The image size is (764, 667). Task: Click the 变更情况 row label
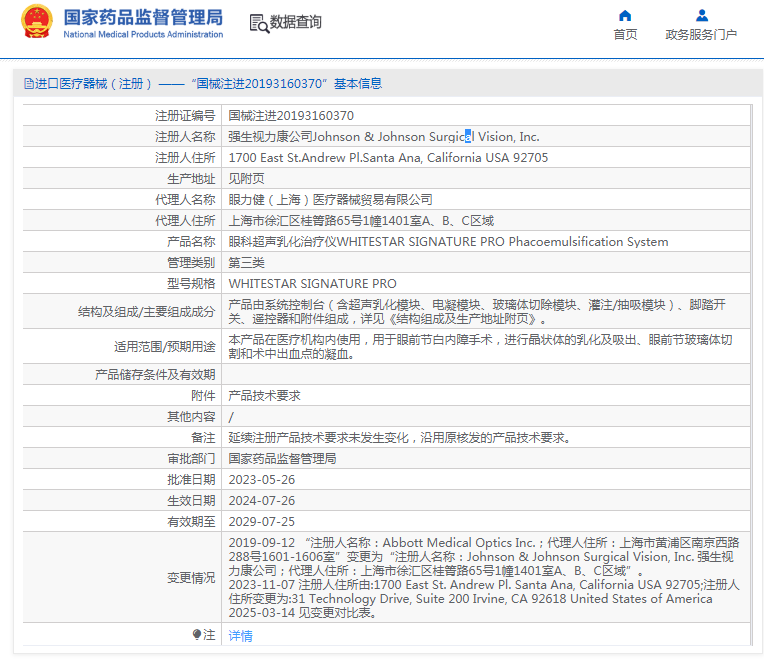click(191, 578)
